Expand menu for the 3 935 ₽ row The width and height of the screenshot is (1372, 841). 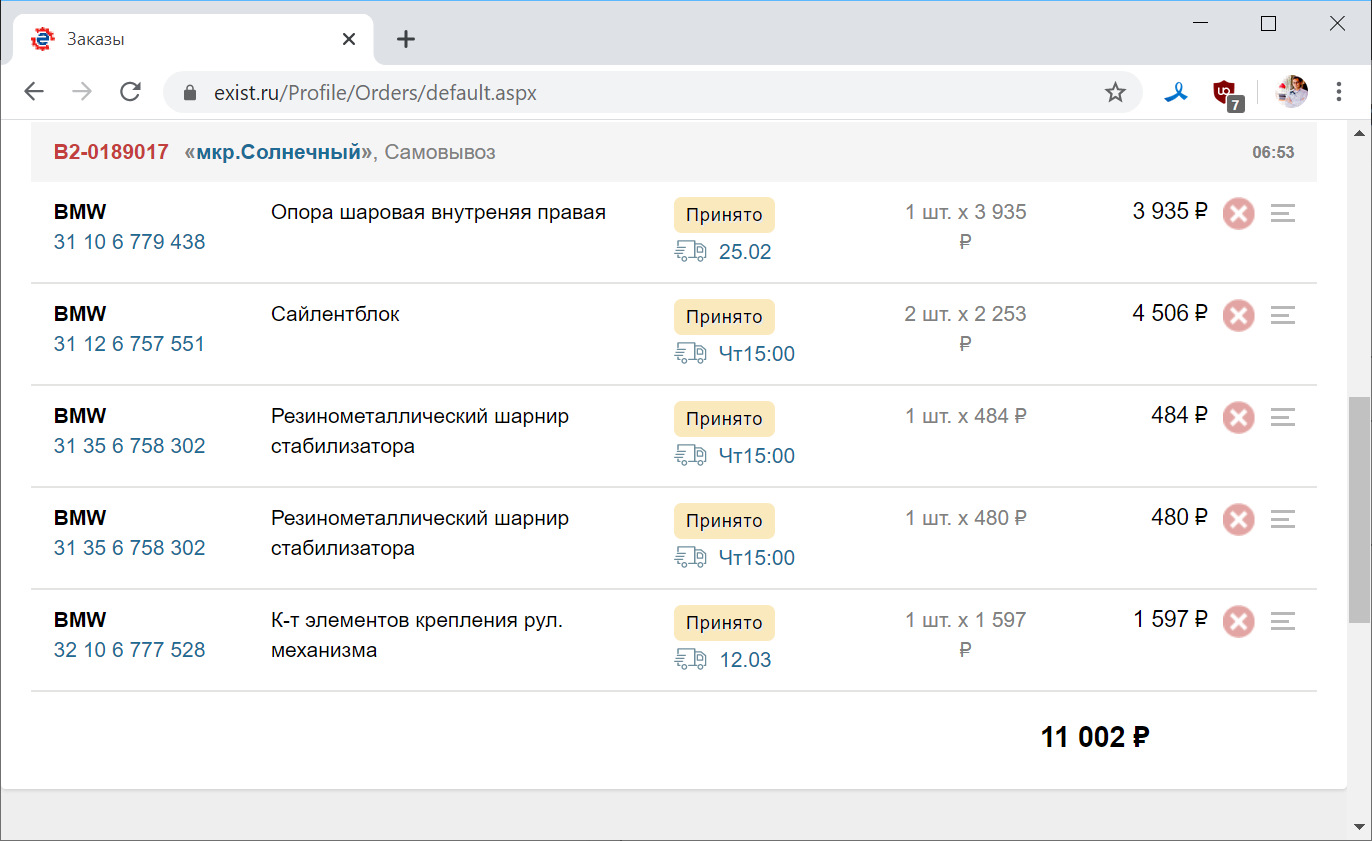pos(1283,214)
